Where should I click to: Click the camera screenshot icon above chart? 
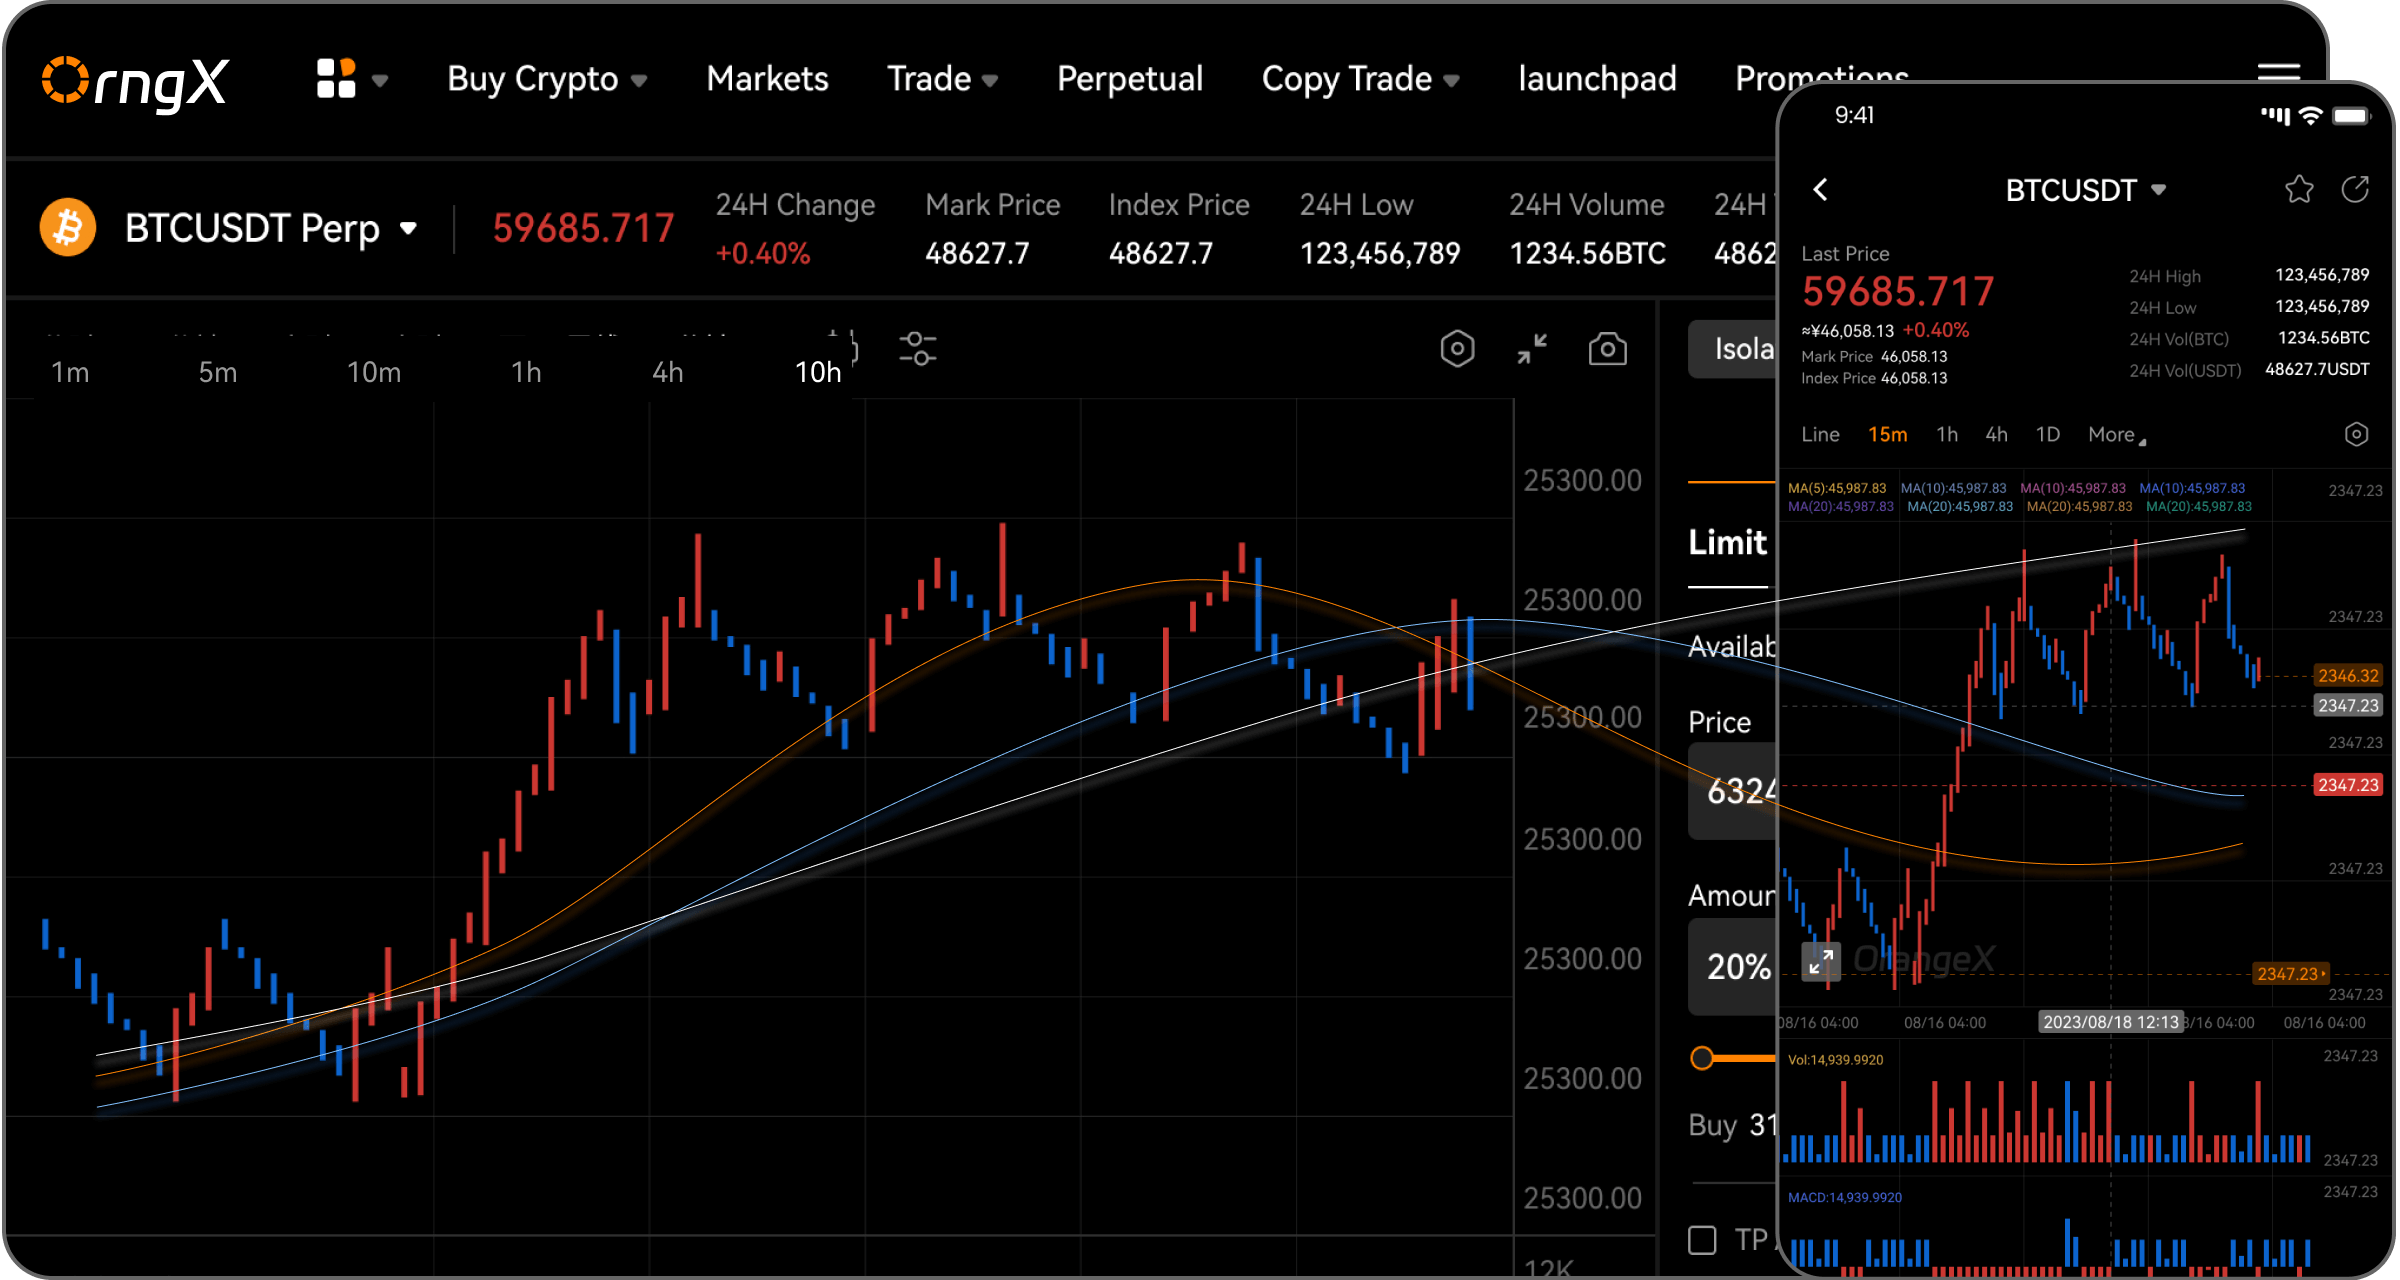pos(1607,349)
